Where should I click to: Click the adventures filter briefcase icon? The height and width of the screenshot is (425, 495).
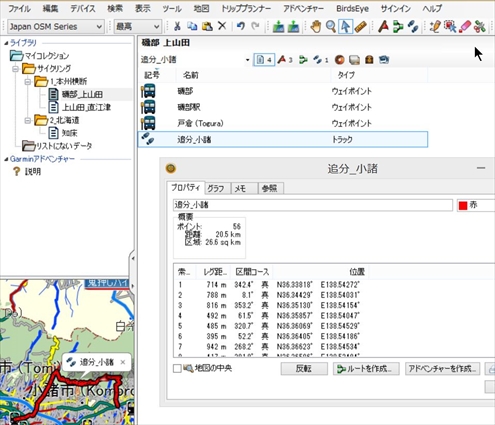[369, 60]
